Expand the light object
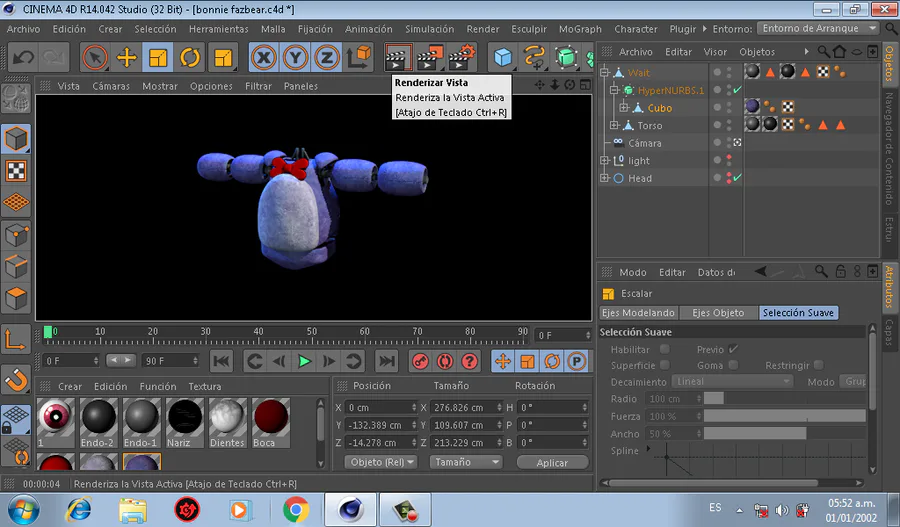Viewport: 900px width, 527px height. 604,160
